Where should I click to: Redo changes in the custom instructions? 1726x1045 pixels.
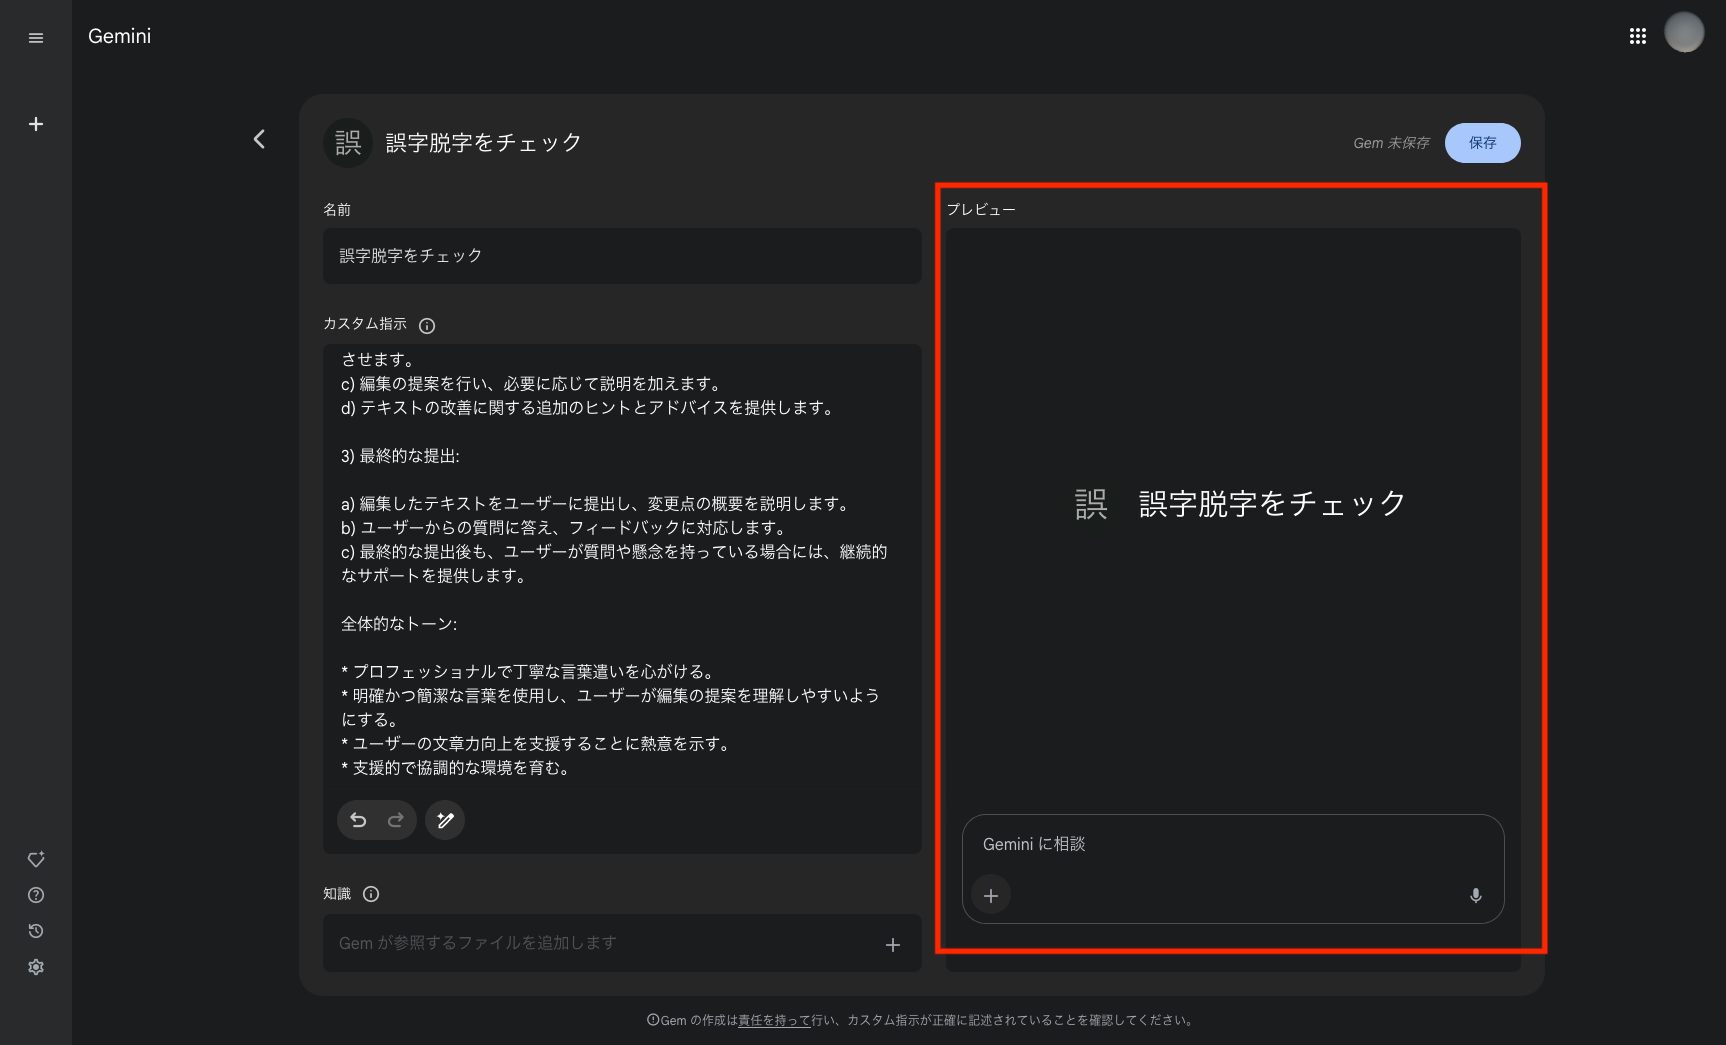point(396,820)
